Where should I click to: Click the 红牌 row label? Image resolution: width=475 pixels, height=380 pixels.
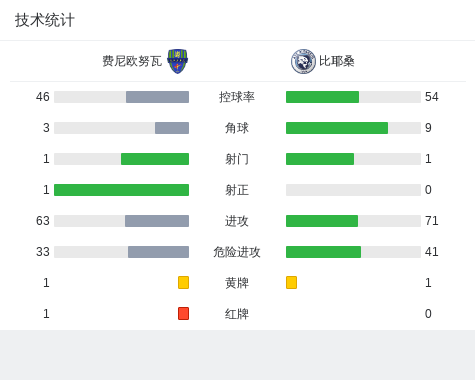pyautogui.click(x=237, y=314)
